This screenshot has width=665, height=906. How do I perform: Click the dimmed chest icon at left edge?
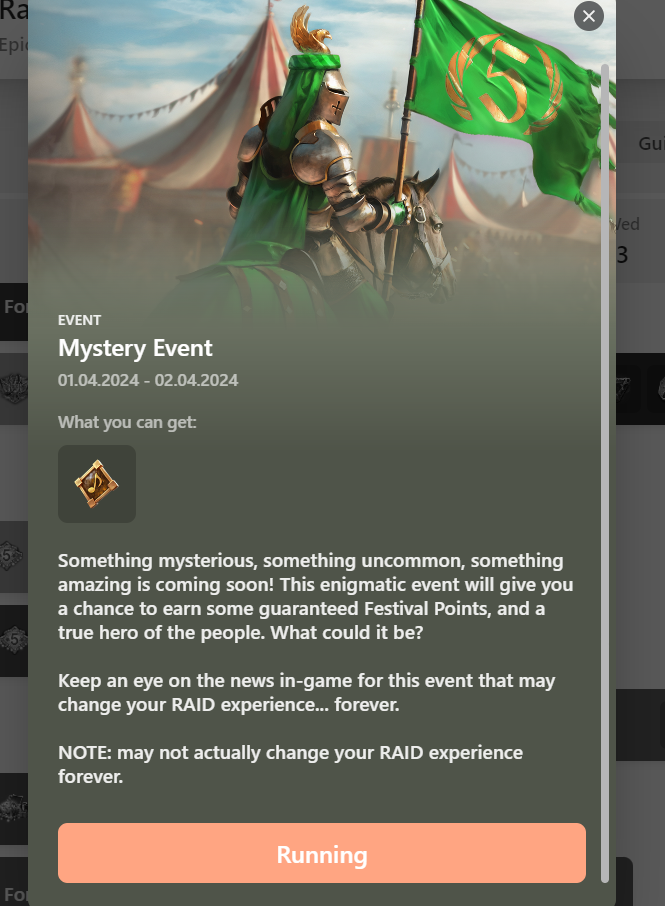[x=14, y=807]
